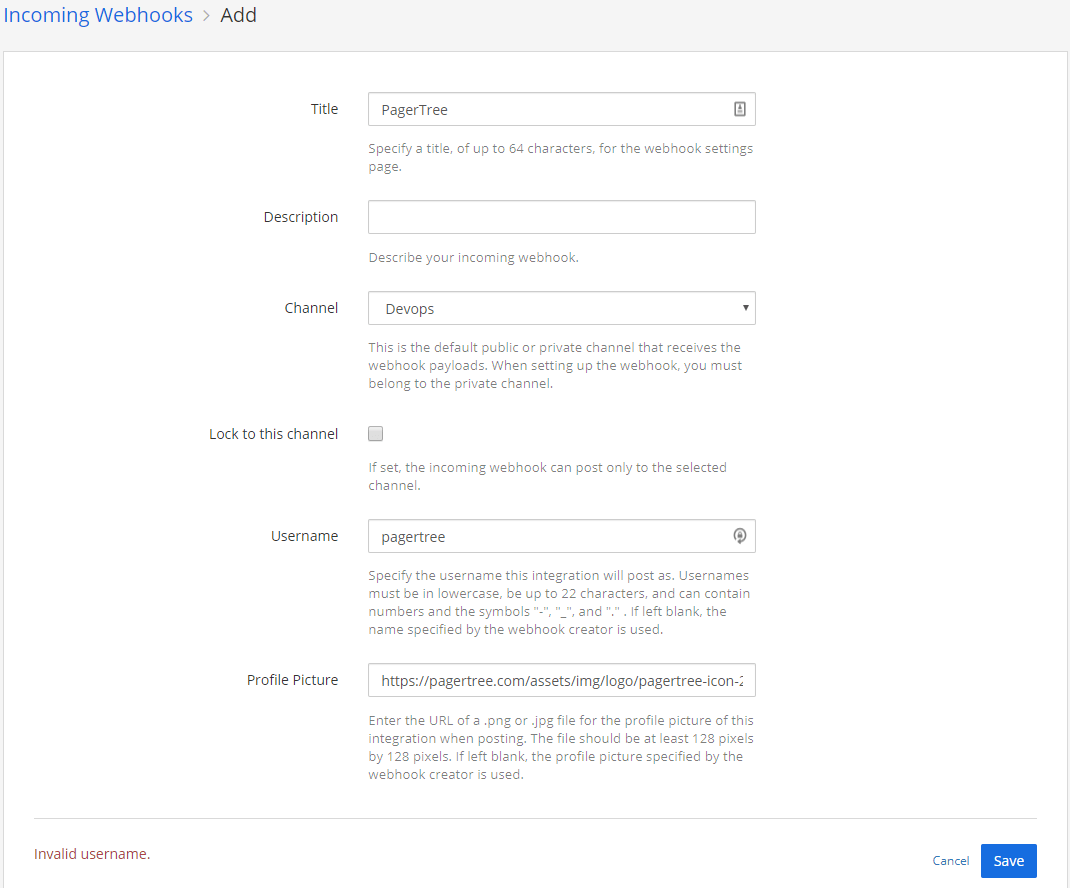The width and height of the screenshot is (1070, 888).
Task: Select the Add breadcrumb item
Action: click(x=239, y=16)
